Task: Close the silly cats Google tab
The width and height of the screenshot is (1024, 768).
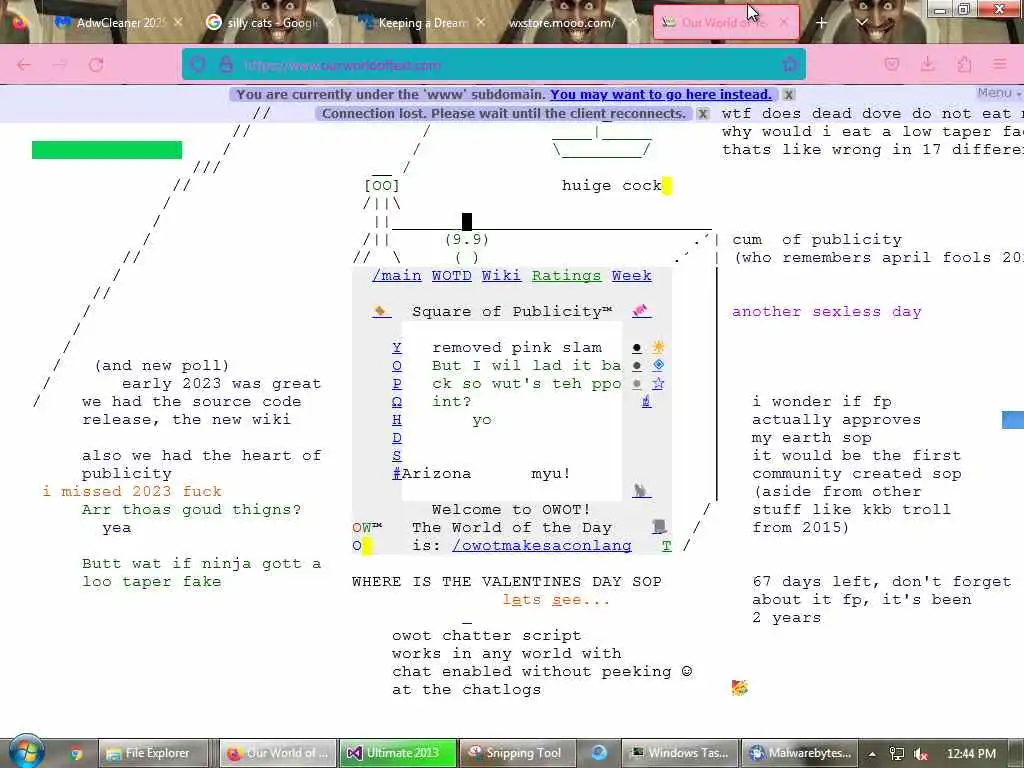Action: (330, 22)
